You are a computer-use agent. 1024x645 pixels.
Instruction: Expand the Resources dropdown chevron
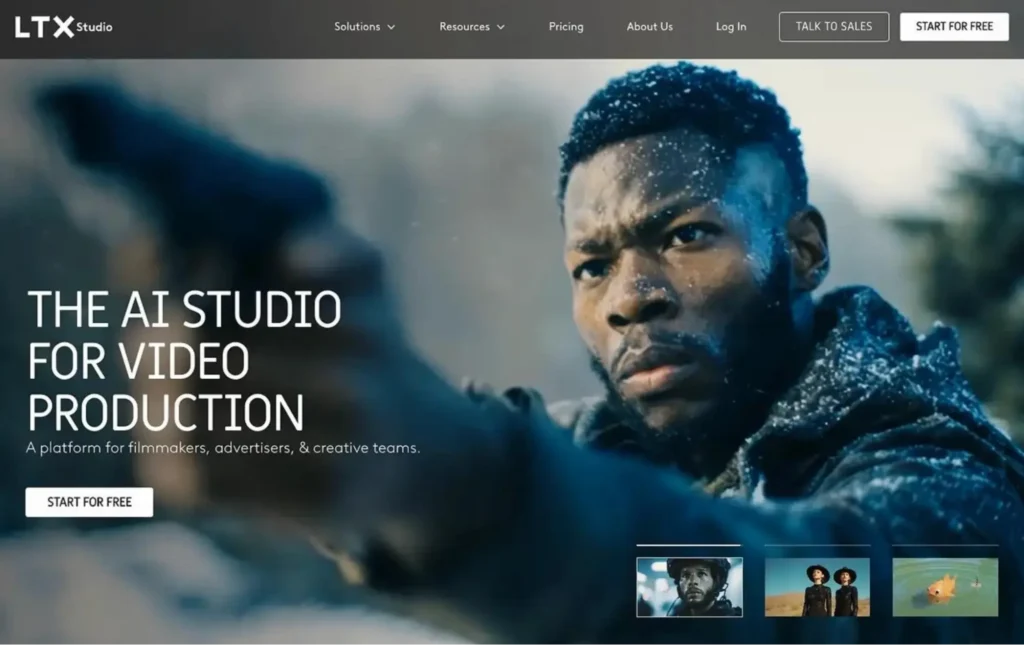click(x=501, y=27)
